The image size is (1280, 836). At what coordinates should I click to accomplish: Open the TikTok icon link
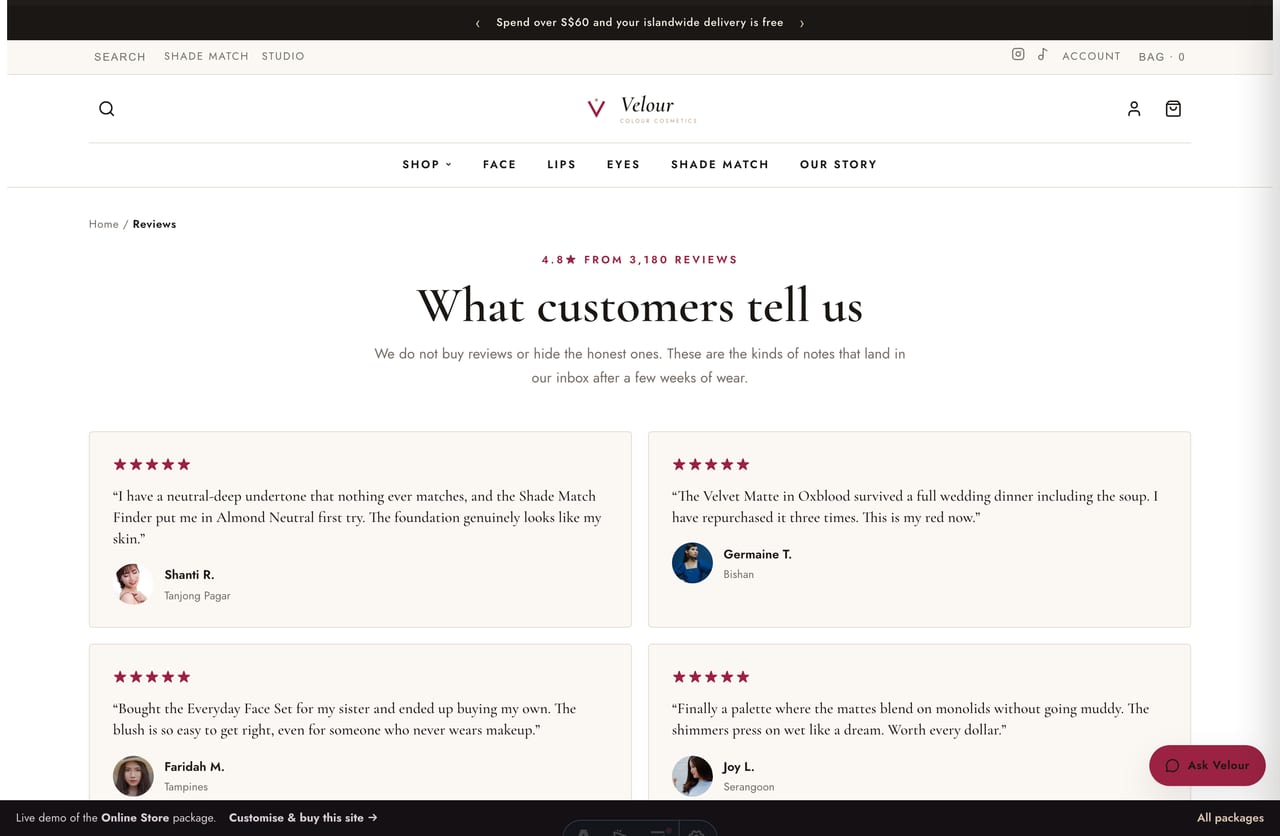click(x=1042, y=55)
